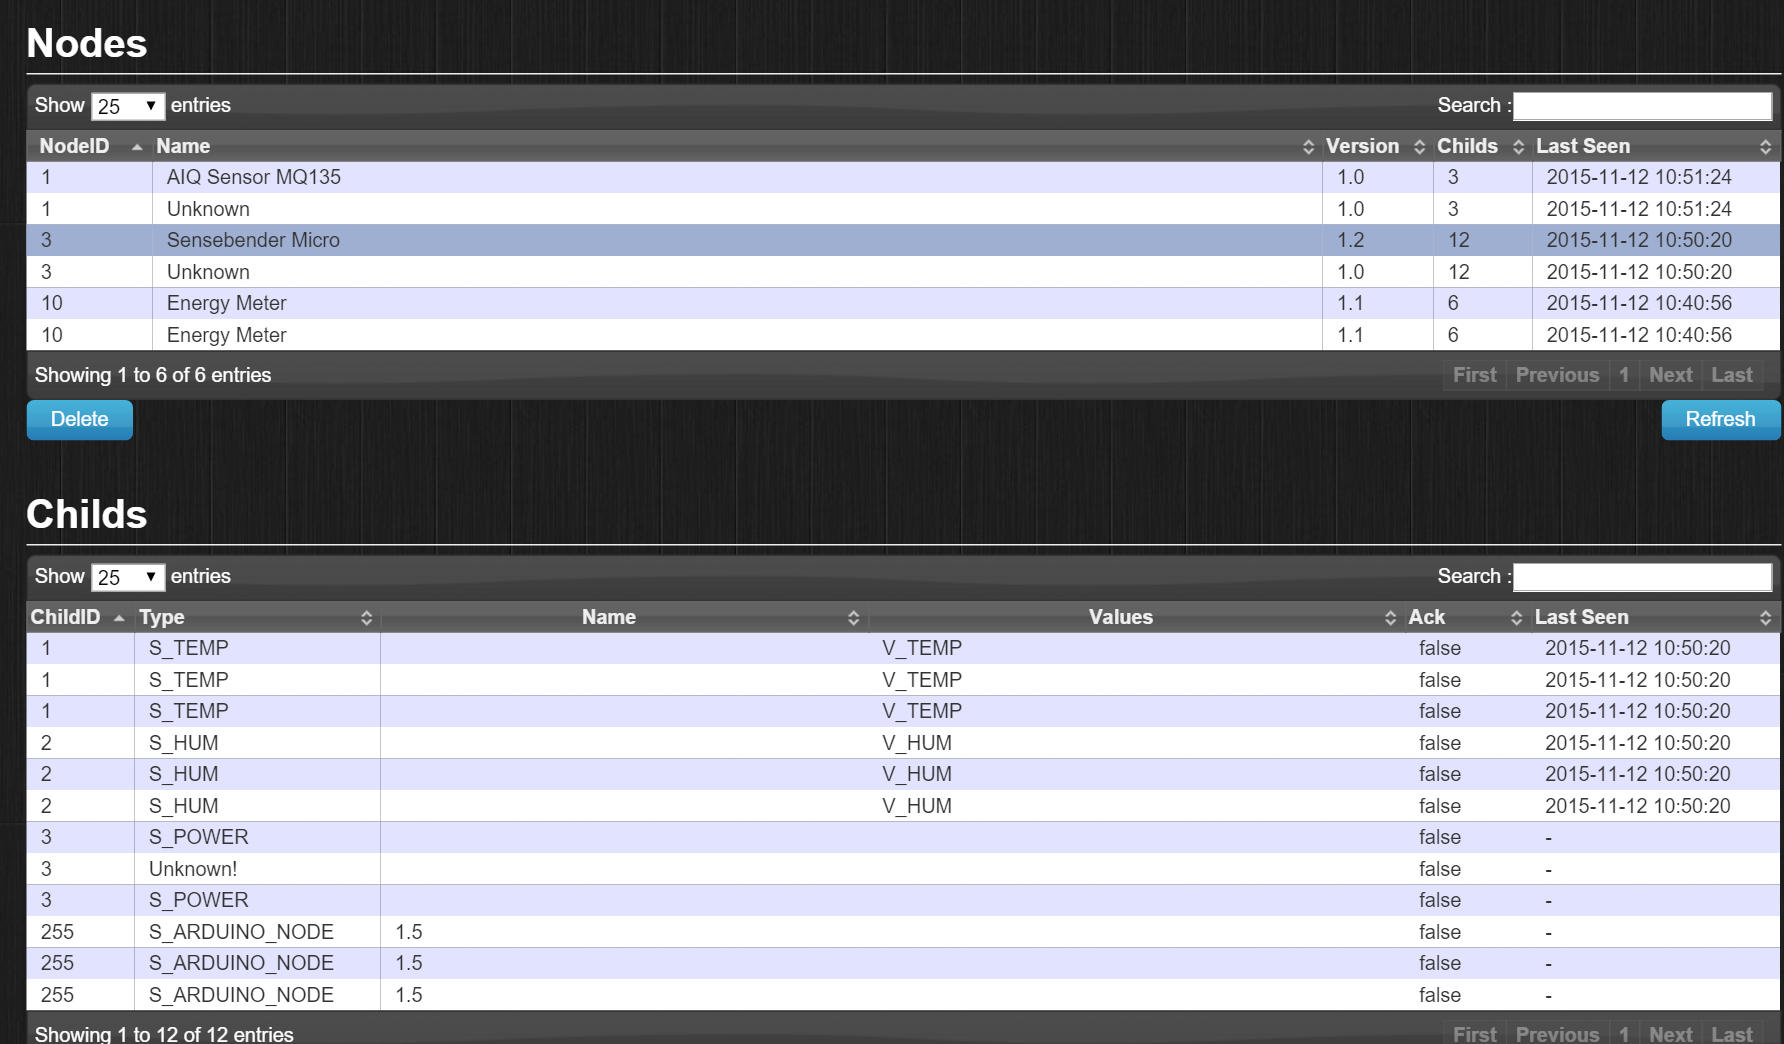Click Nodes 'Showing 1 to 6 of 6 entries' text

point(153,375)
